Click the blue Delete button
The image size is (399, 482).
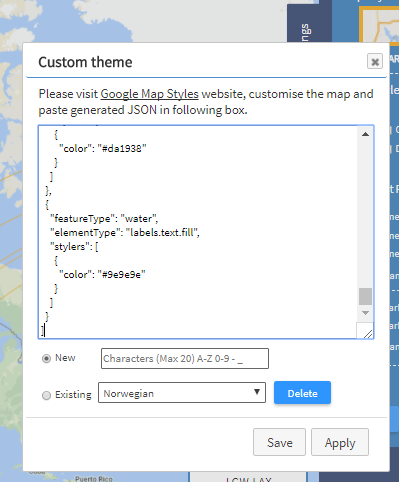tap(302, 393)
